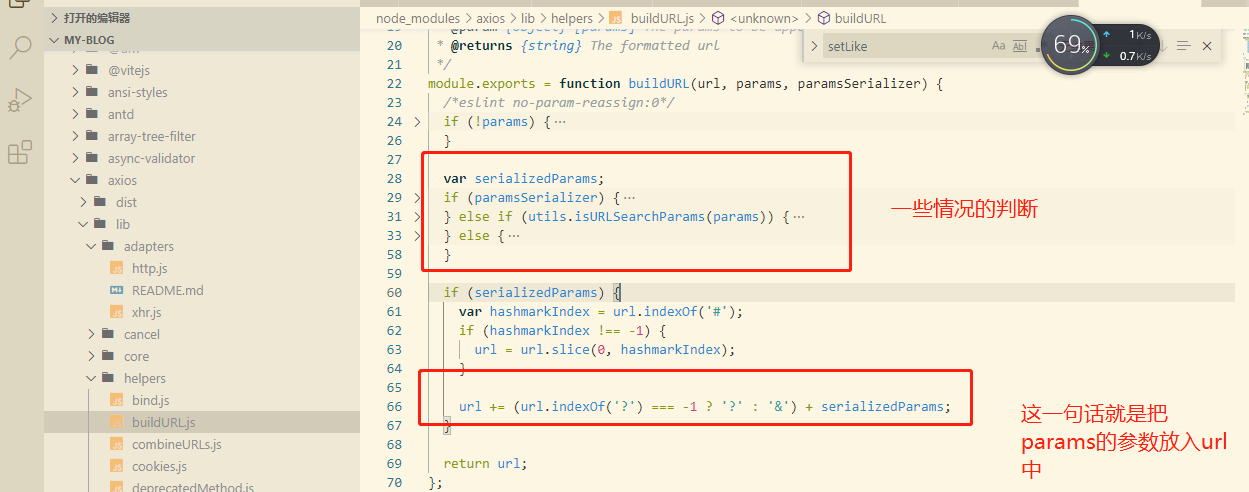The width and height of the screenshot is (1249, 492).
Task: Click the eslint no-param-reassign comment
Action: (559, 103)
